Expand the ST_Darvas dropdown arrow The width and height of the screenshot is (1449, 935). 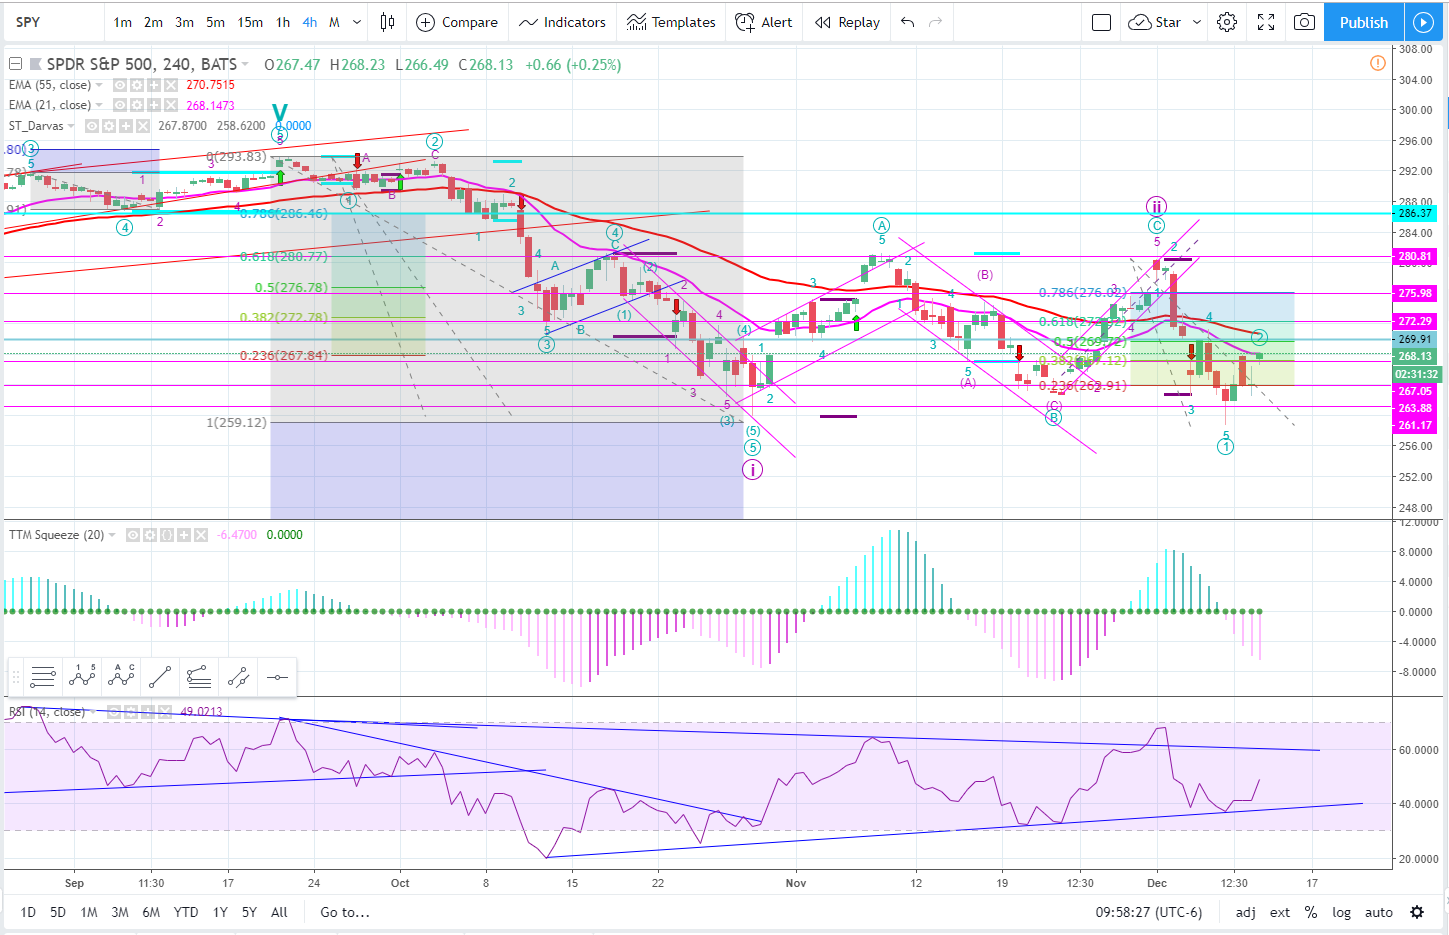[x=72, y=126]
